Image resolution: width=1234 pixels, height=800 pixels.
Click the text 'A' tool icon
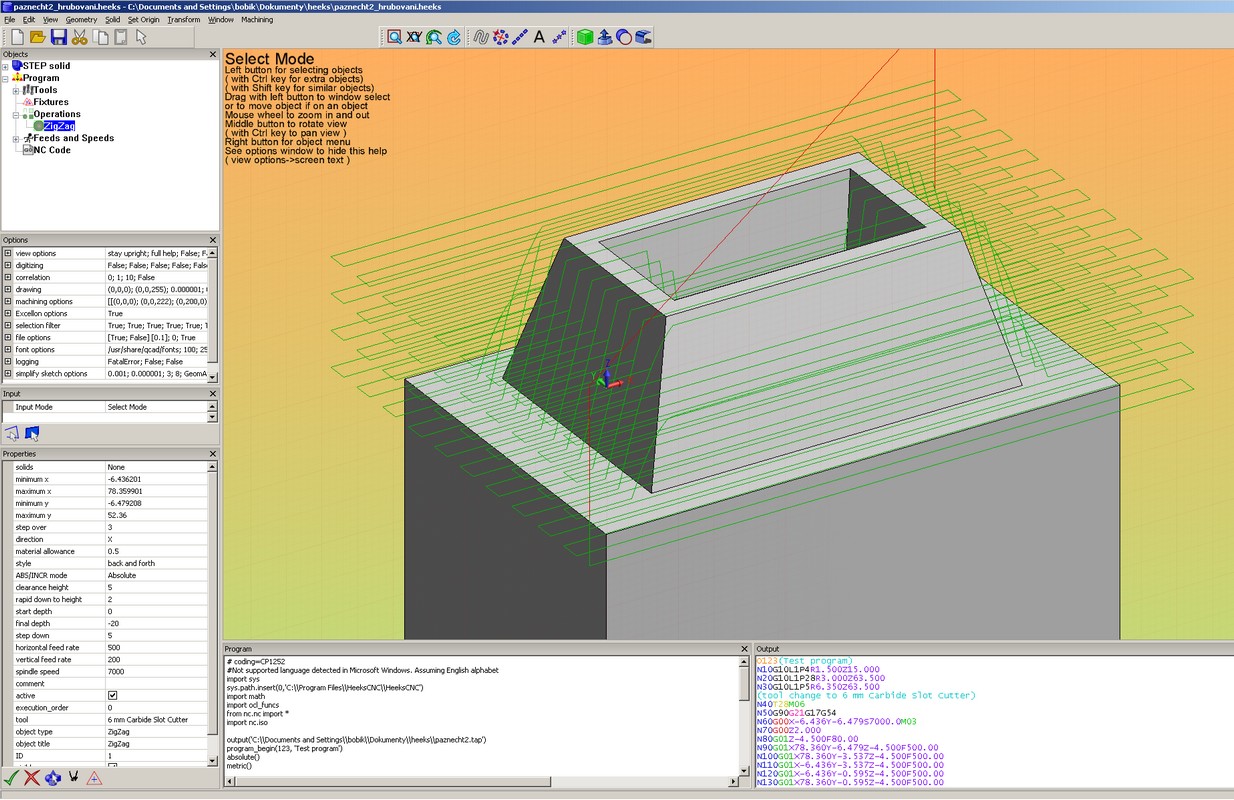tap(539, 37)
